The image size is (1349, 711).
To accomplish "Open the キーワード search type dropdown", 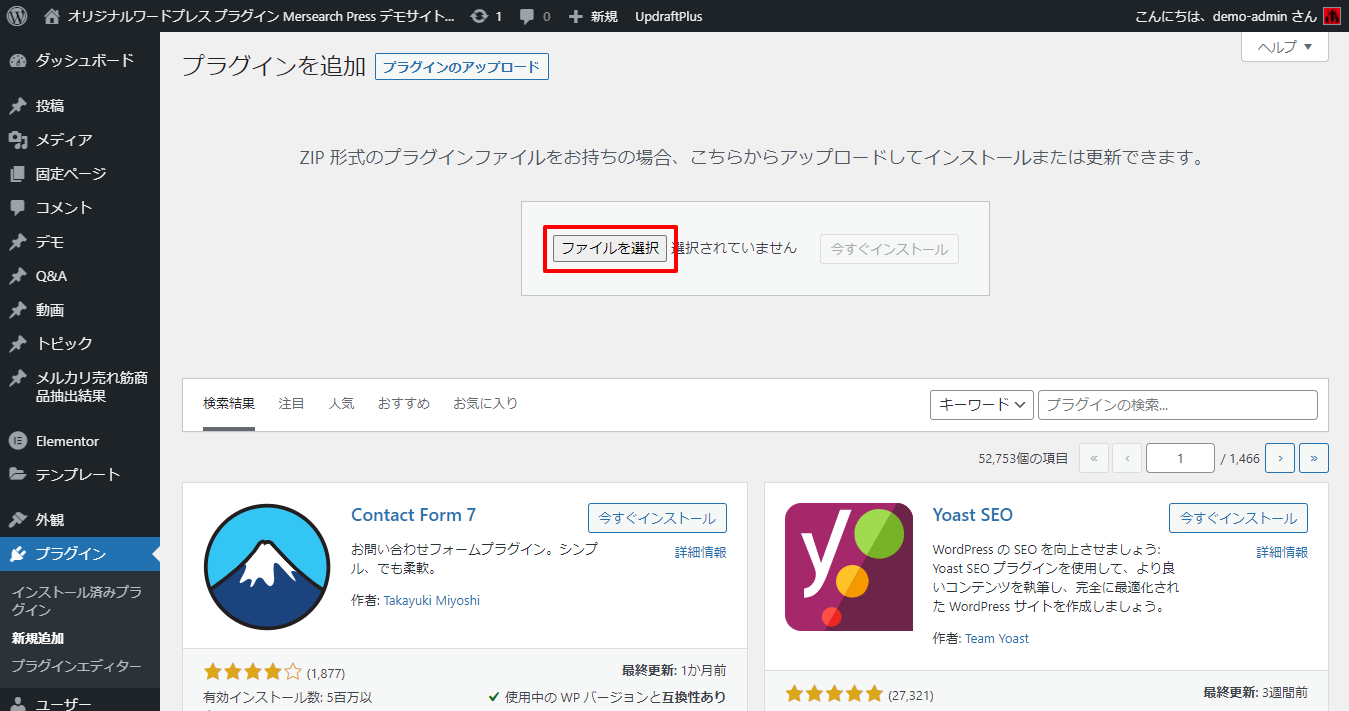I will click(982, 405).
